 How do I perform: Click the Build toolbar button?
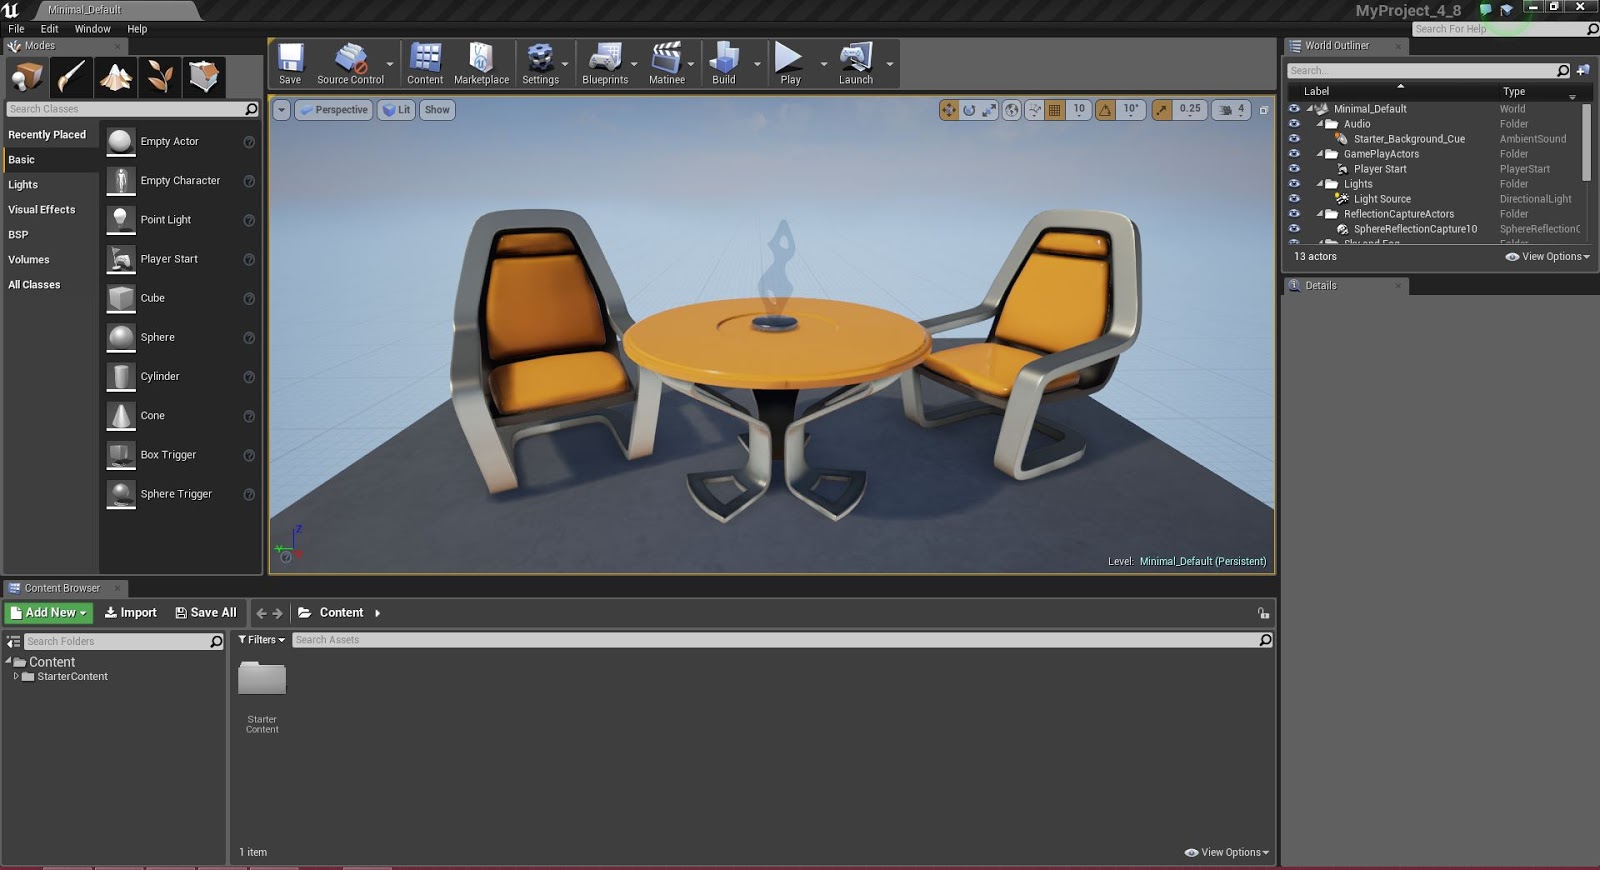point(724,64)
